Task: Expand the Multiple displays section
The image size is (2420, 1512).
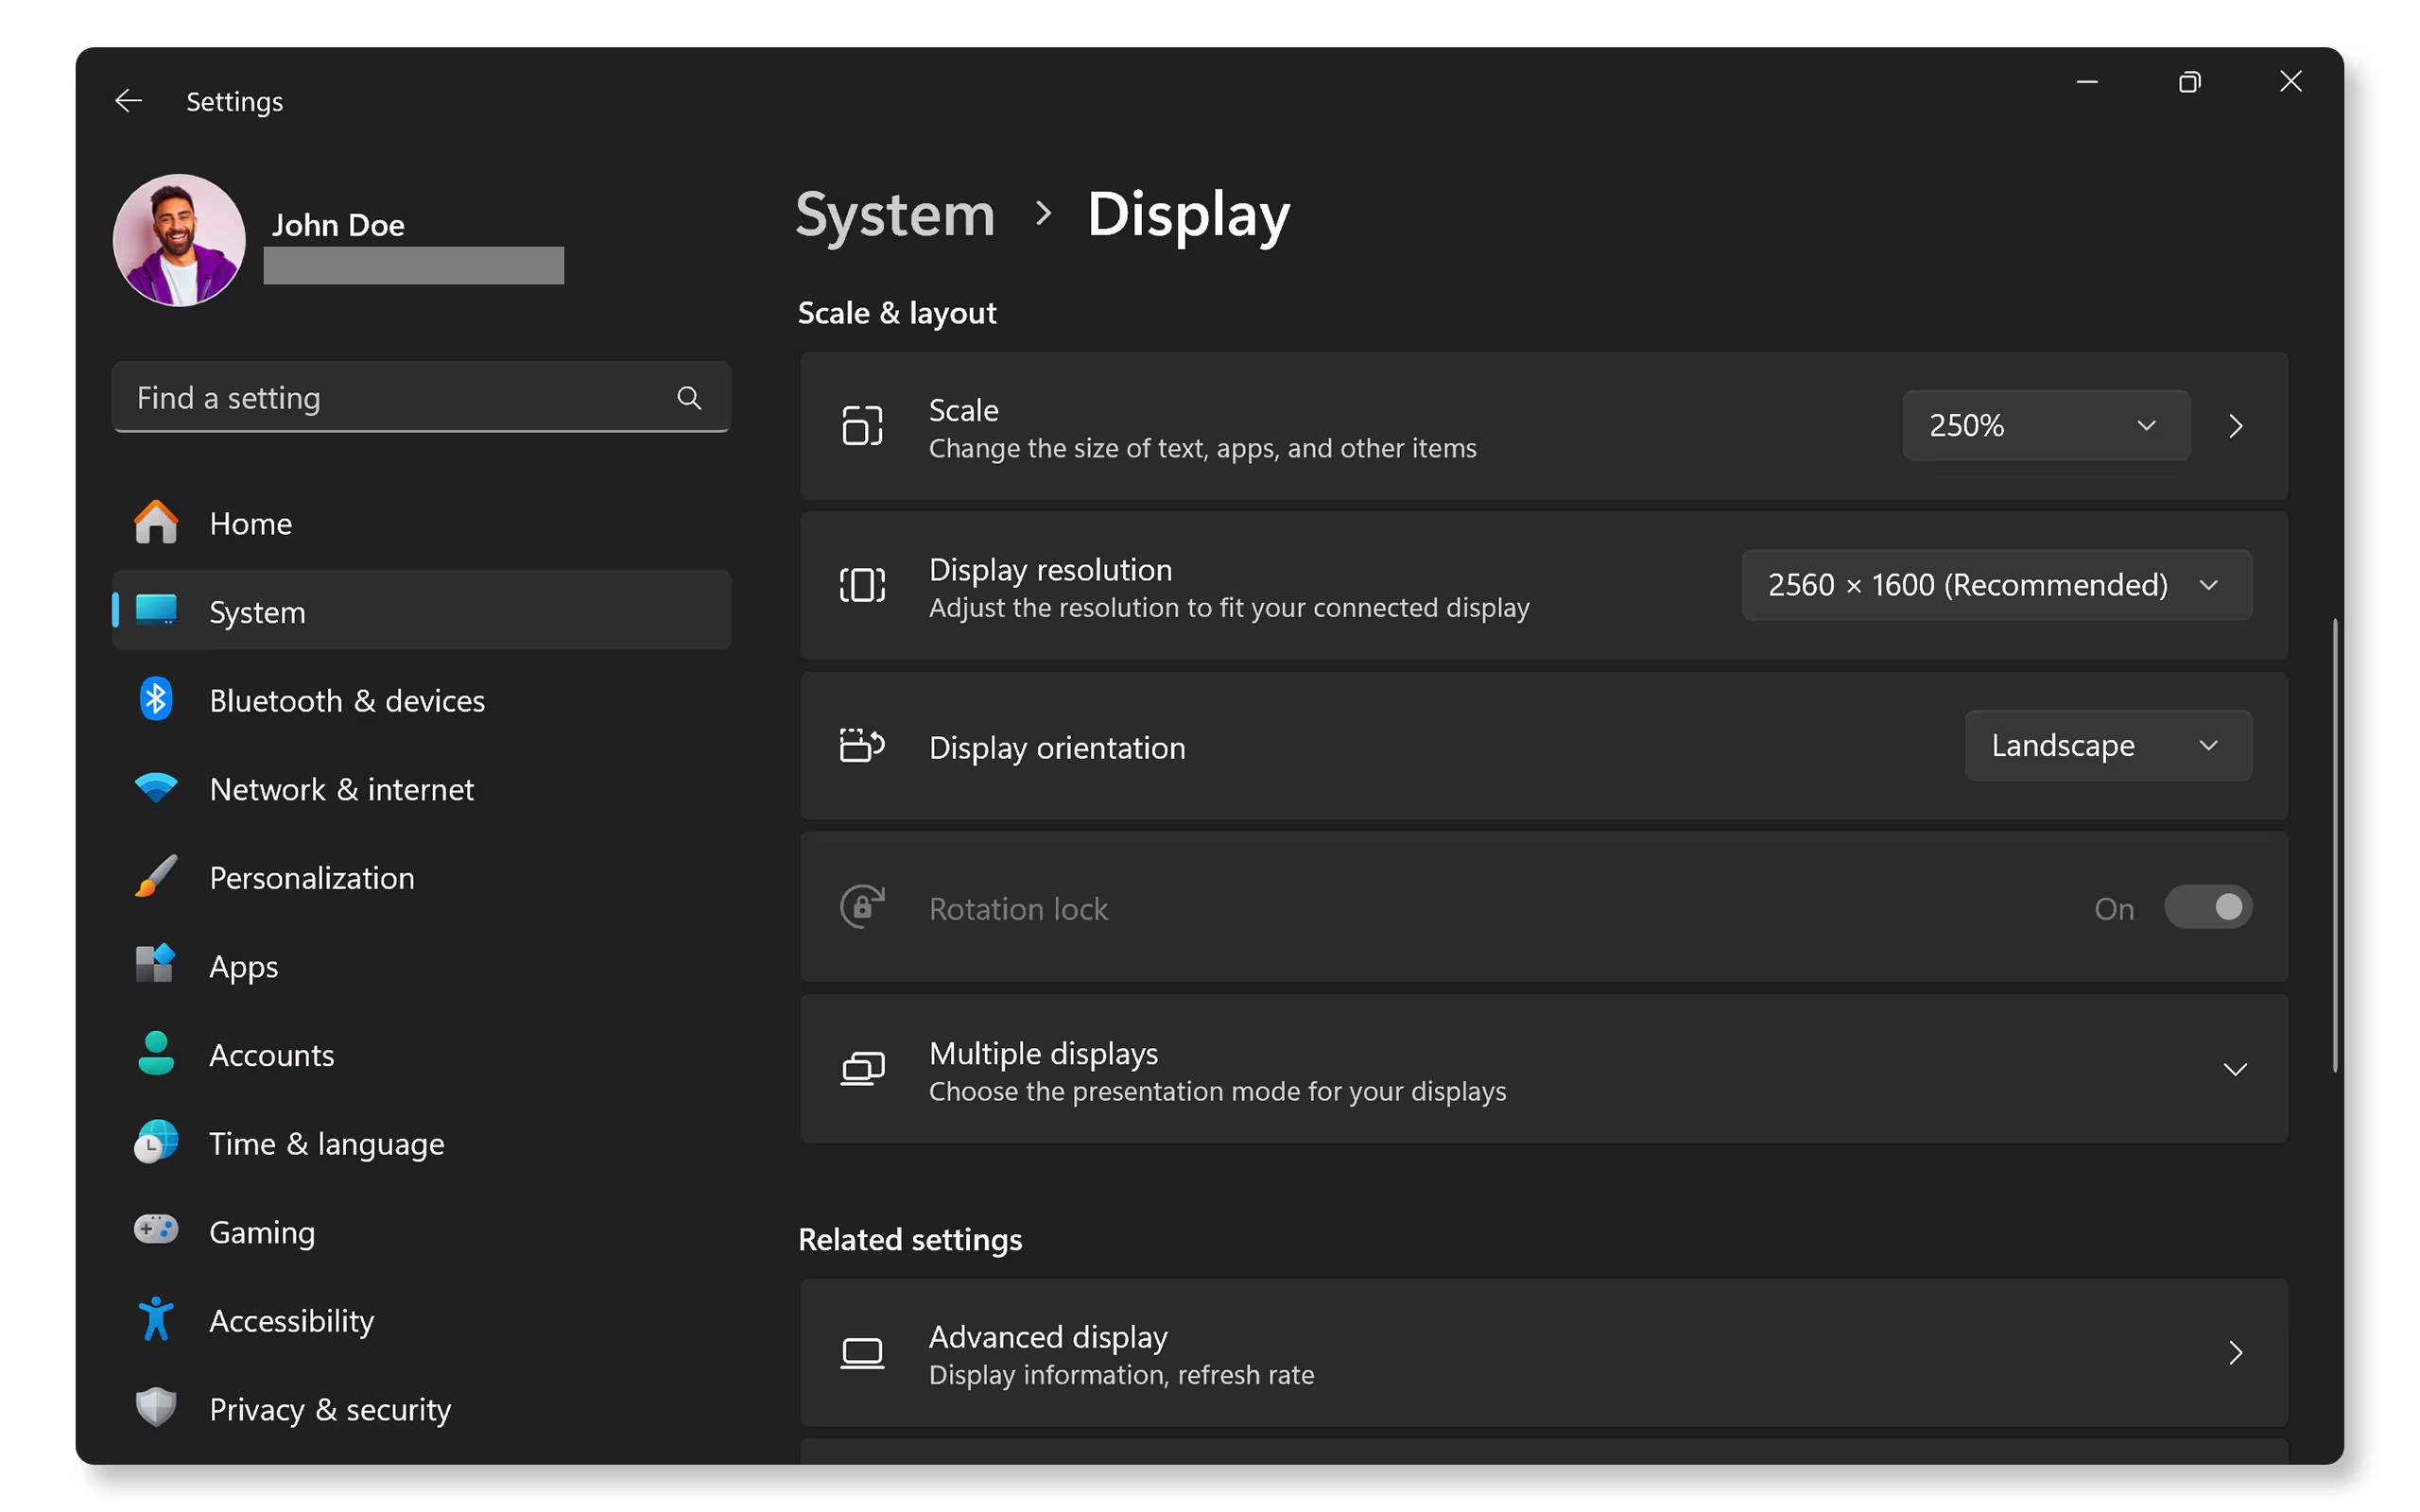Action: [2235, 1069]
